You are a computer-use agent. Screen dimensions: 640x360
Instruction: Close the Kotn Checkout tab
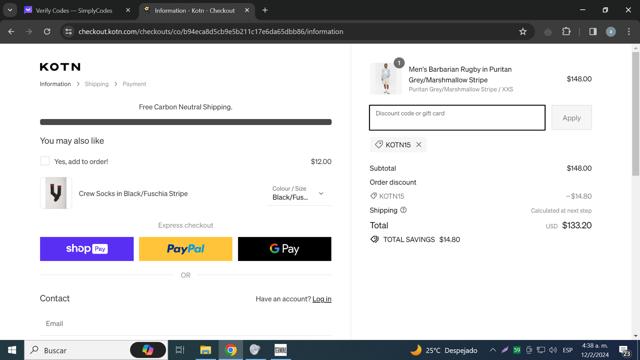247,10
